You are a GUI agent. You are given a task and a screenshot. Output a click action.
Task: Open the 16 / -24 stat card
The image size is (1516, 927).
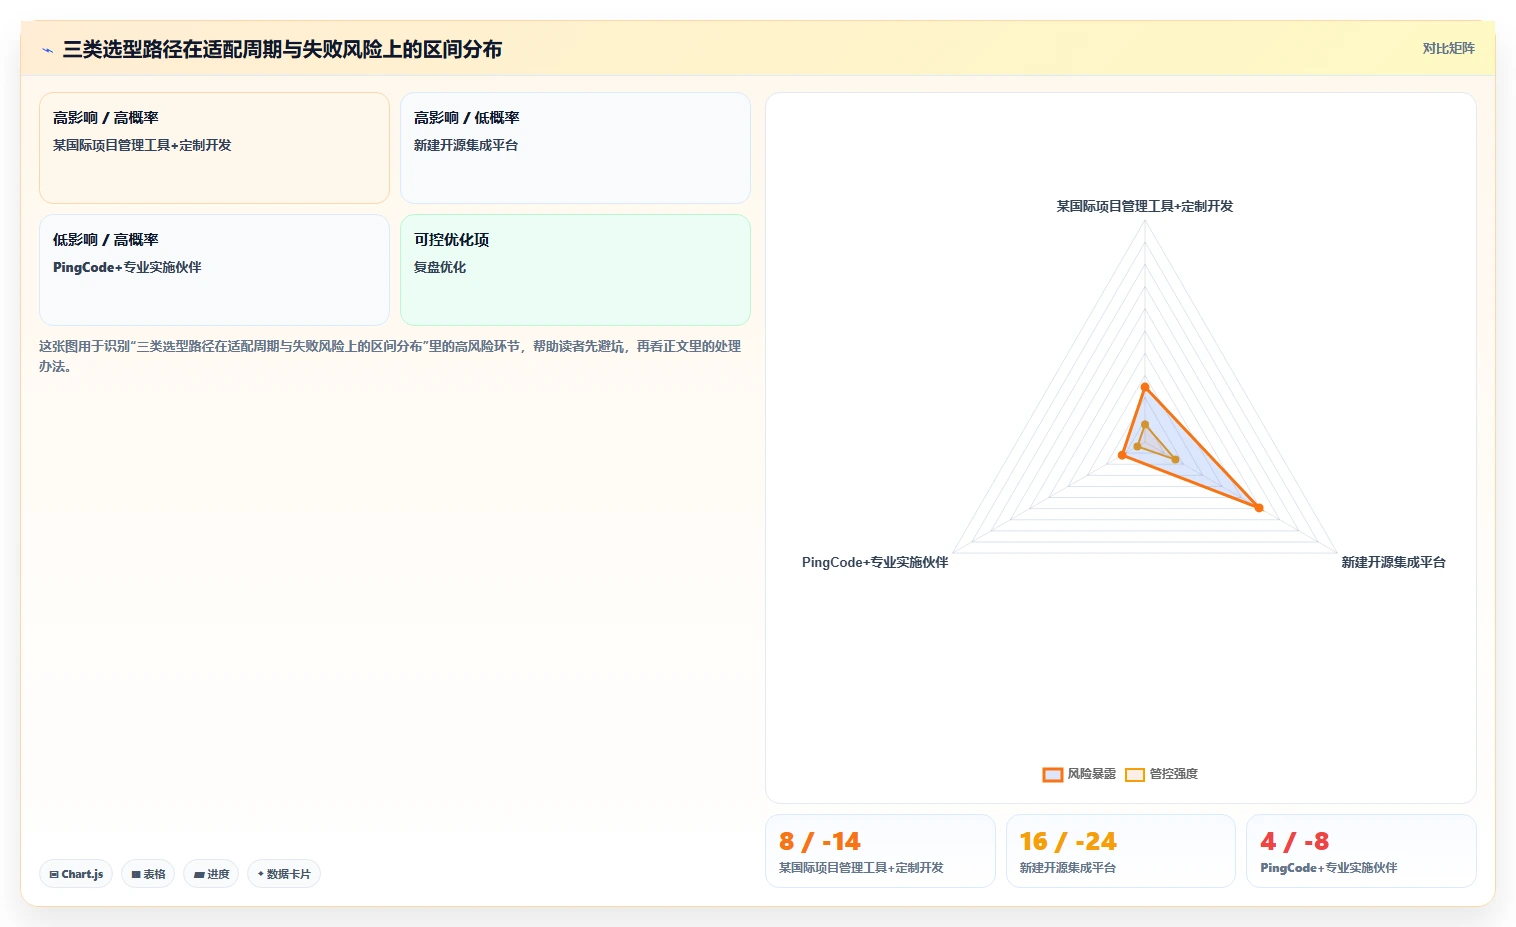click(1121, 851)
